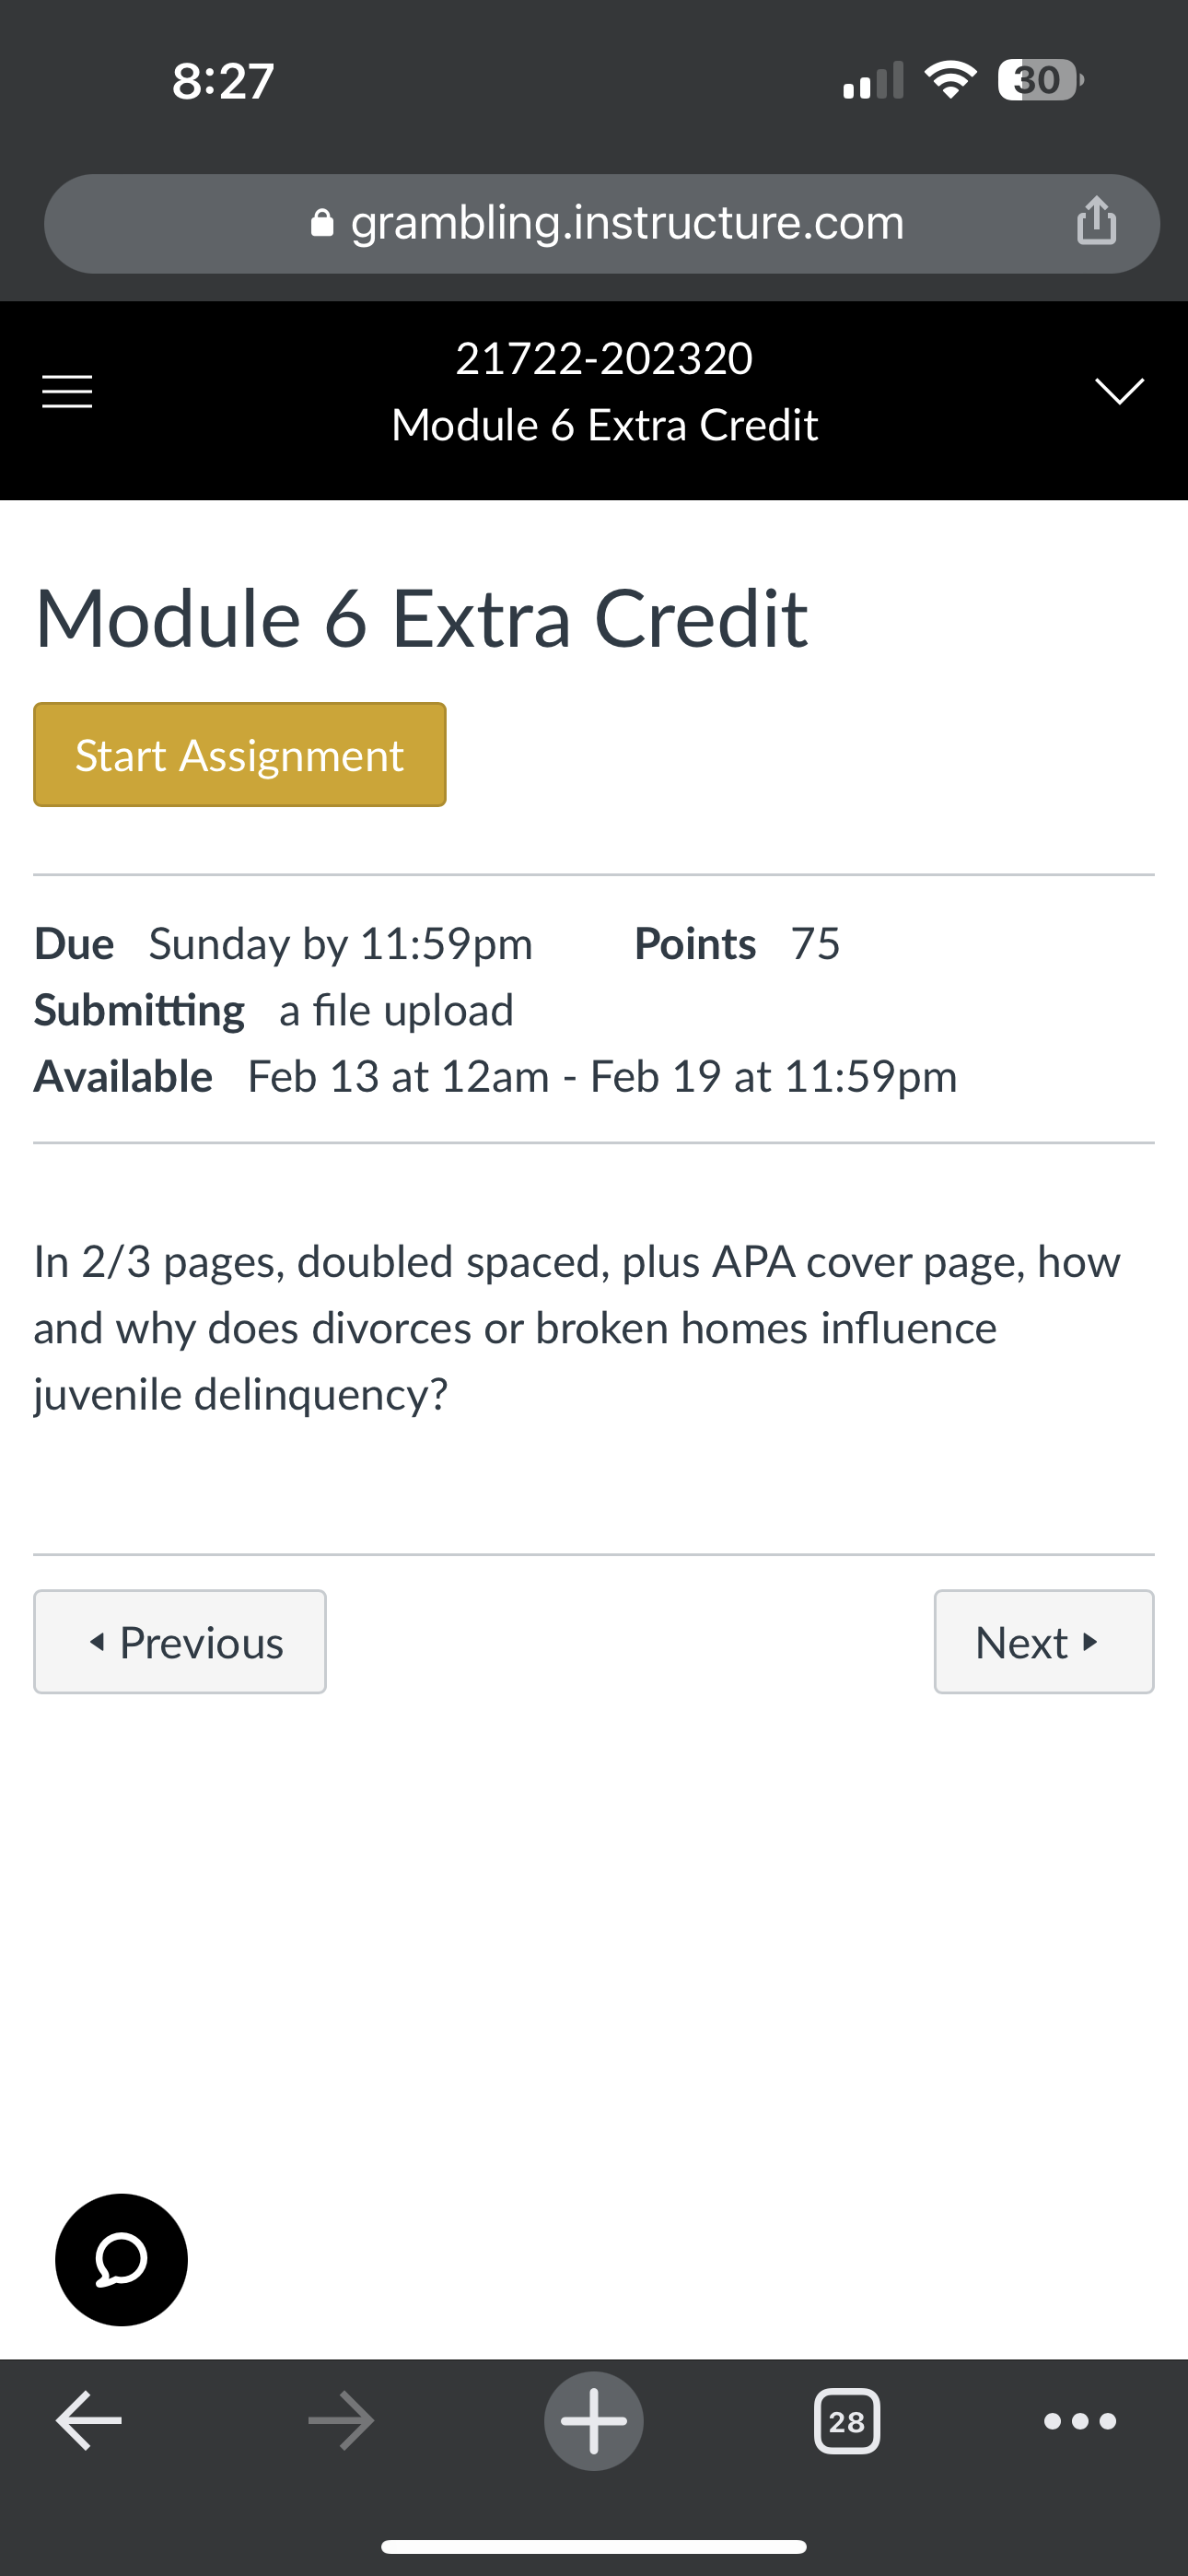This screenshot has width=1188, height=2576.
Task: Tap the browser back arrow
Action: (x=88, y=2421)
